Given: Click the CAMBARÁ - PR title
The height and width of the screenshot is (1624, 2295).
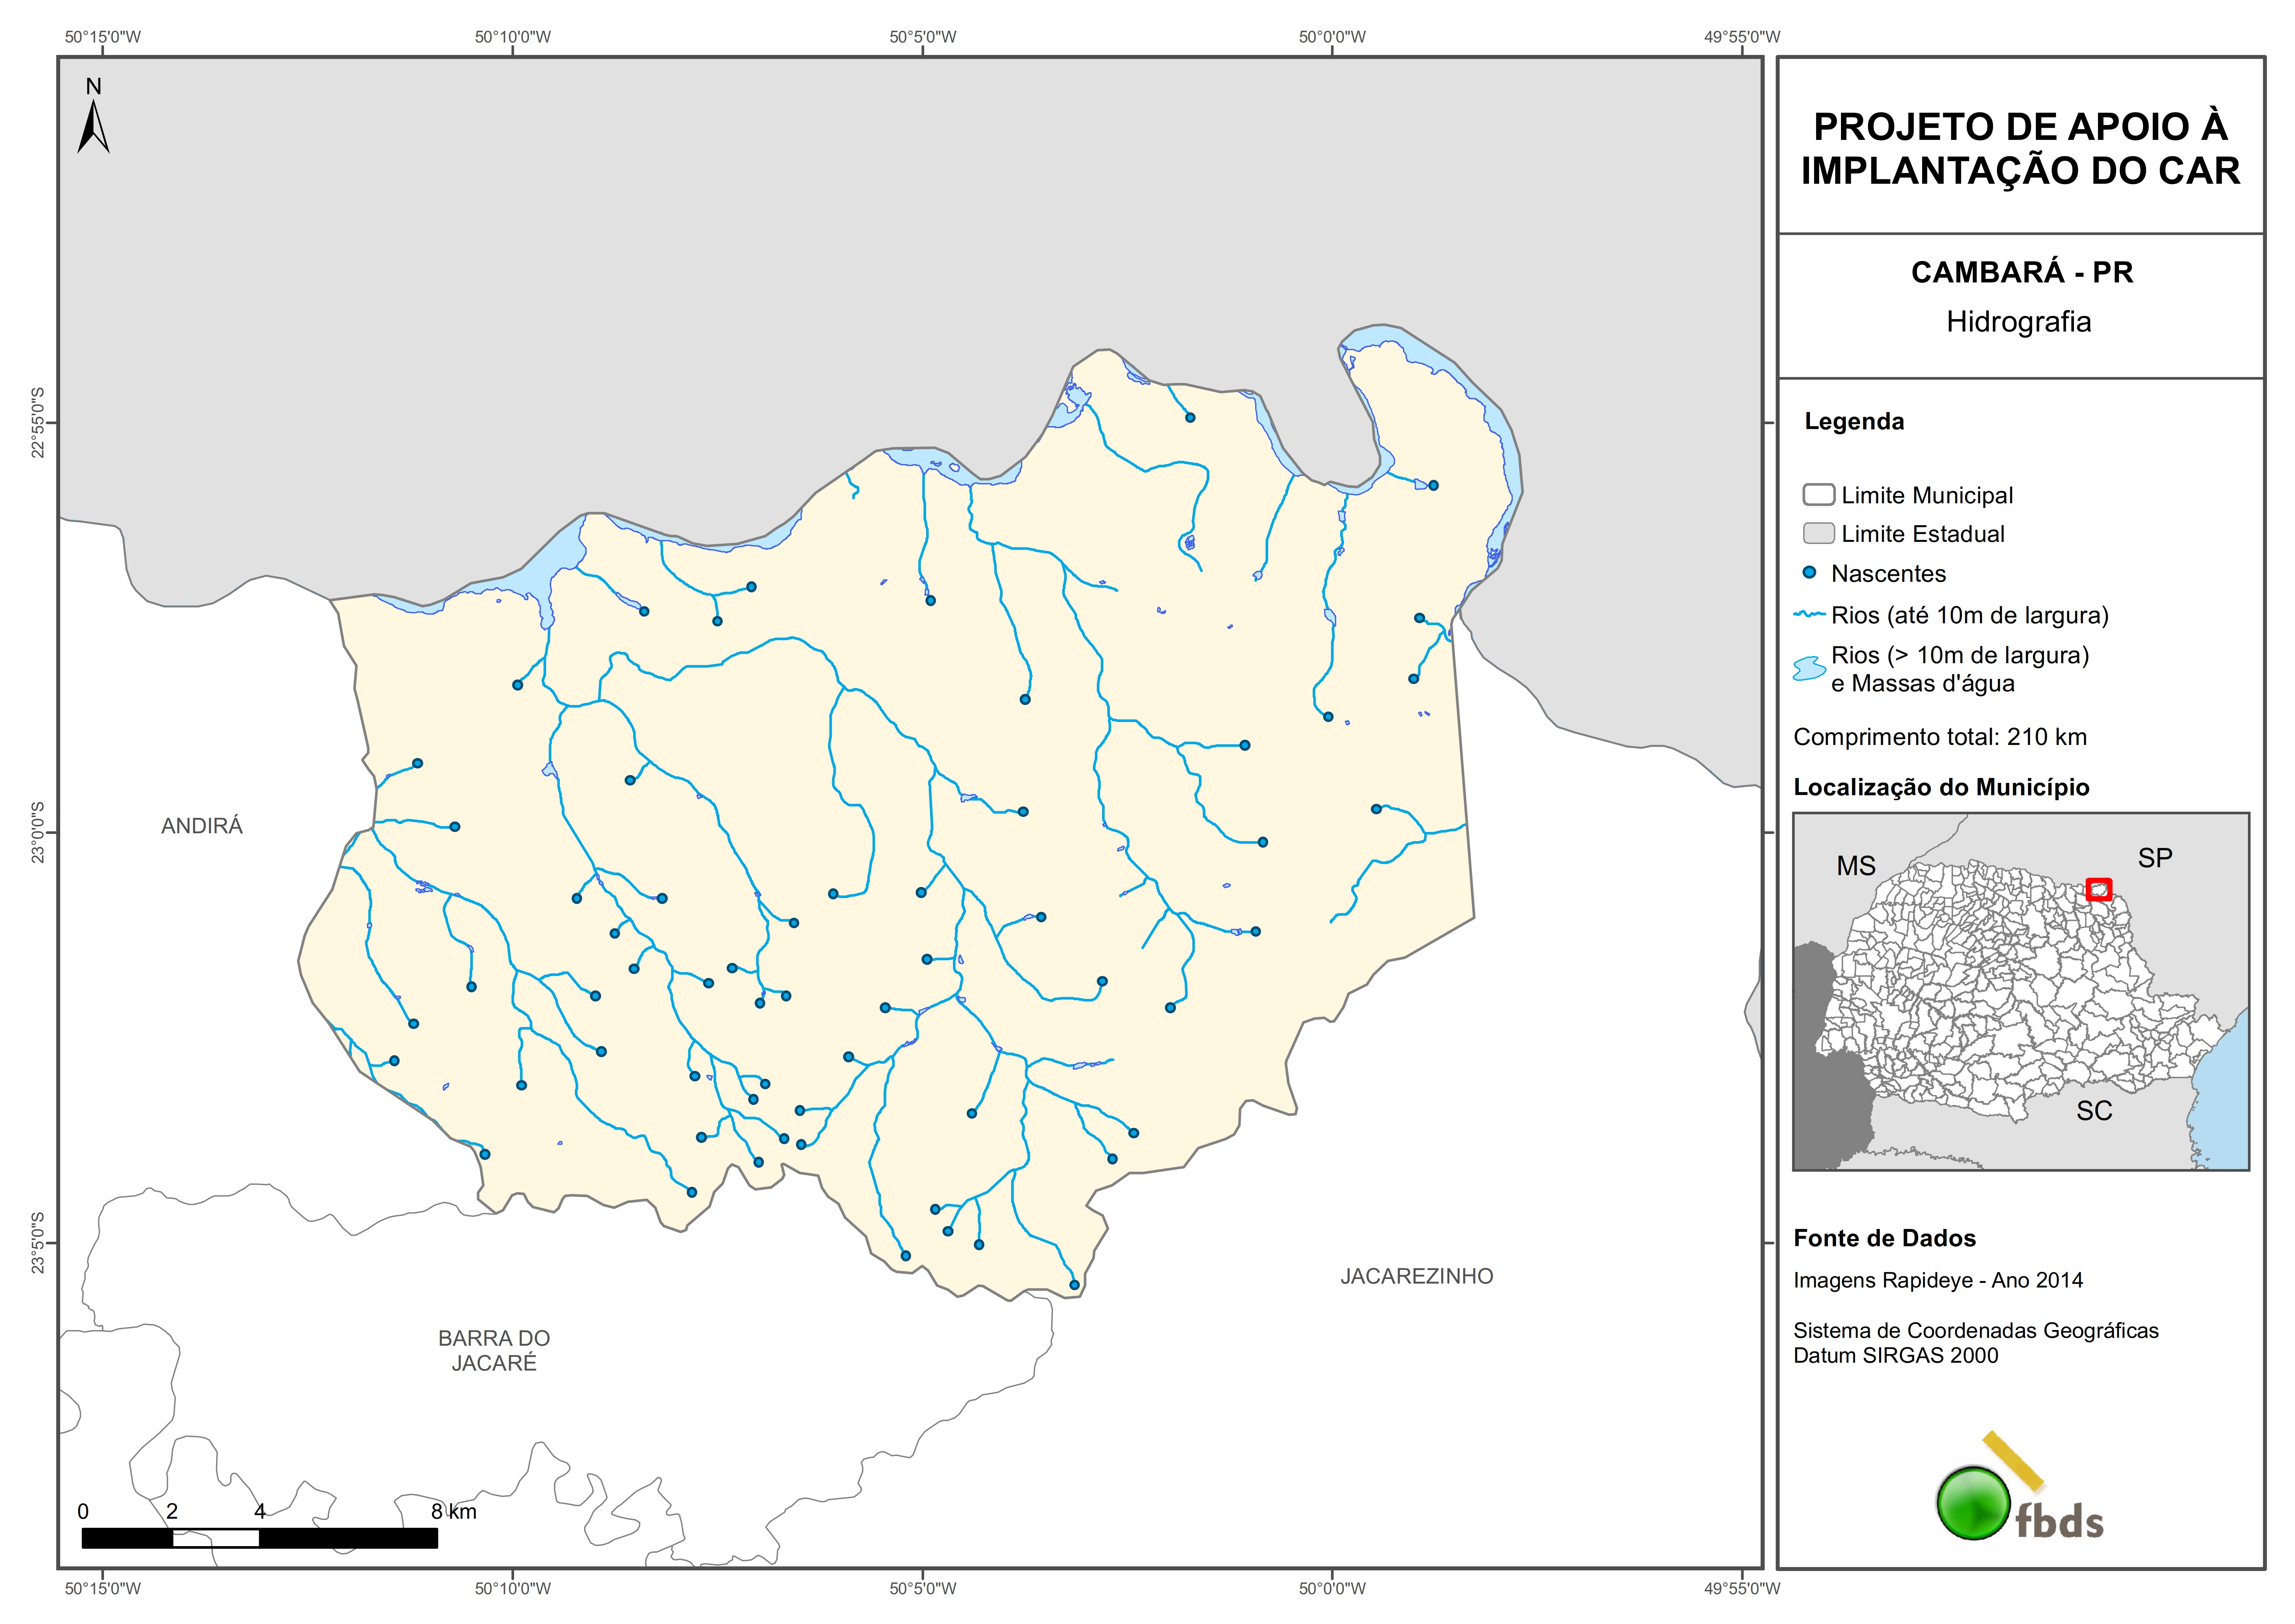Looking at the screenshot, I should click(2021, 272).
